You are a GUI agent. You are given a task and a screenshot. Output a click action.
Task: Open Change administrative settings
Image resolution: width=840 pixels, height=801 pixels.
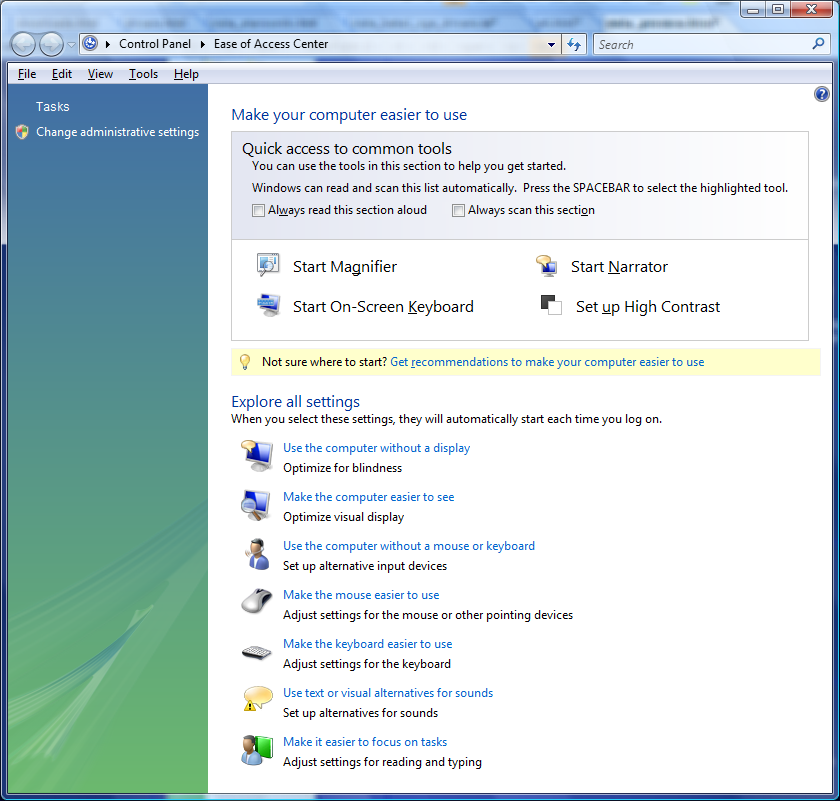click(117, 132)
